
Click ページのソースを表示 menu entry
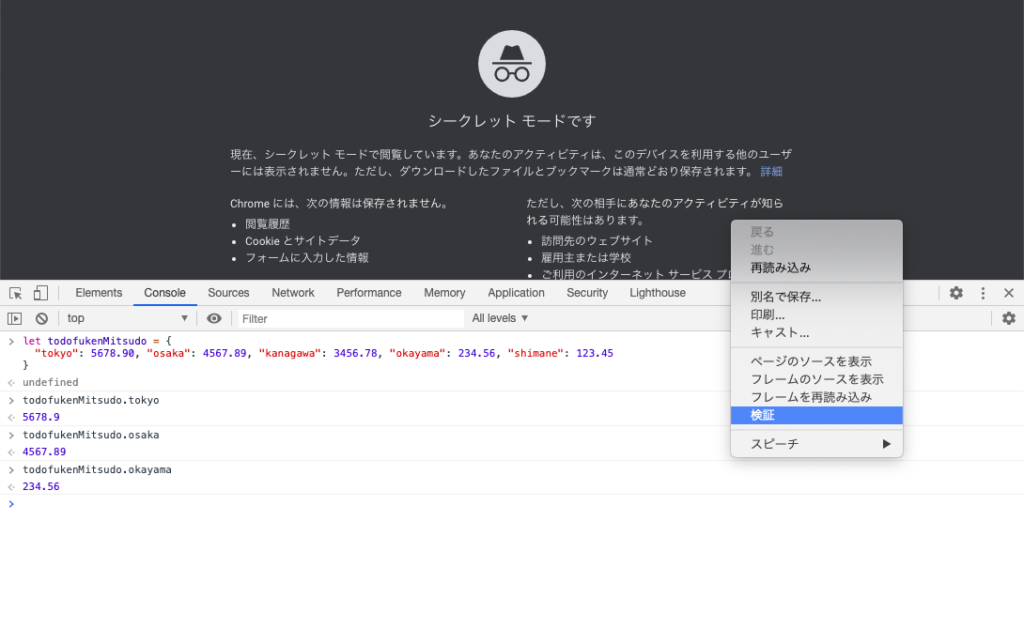click(810, 361)
